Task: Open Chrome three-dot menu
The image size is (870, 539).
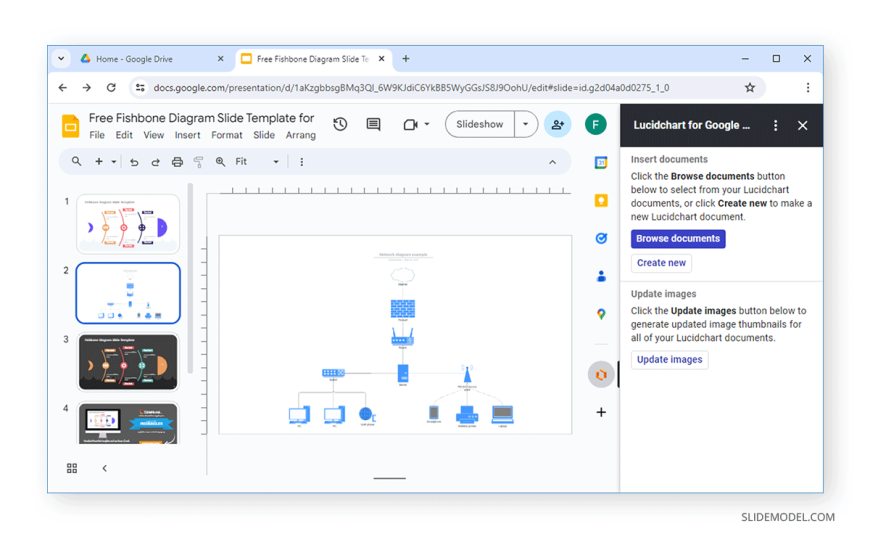Action: click(x=808, y=88)
